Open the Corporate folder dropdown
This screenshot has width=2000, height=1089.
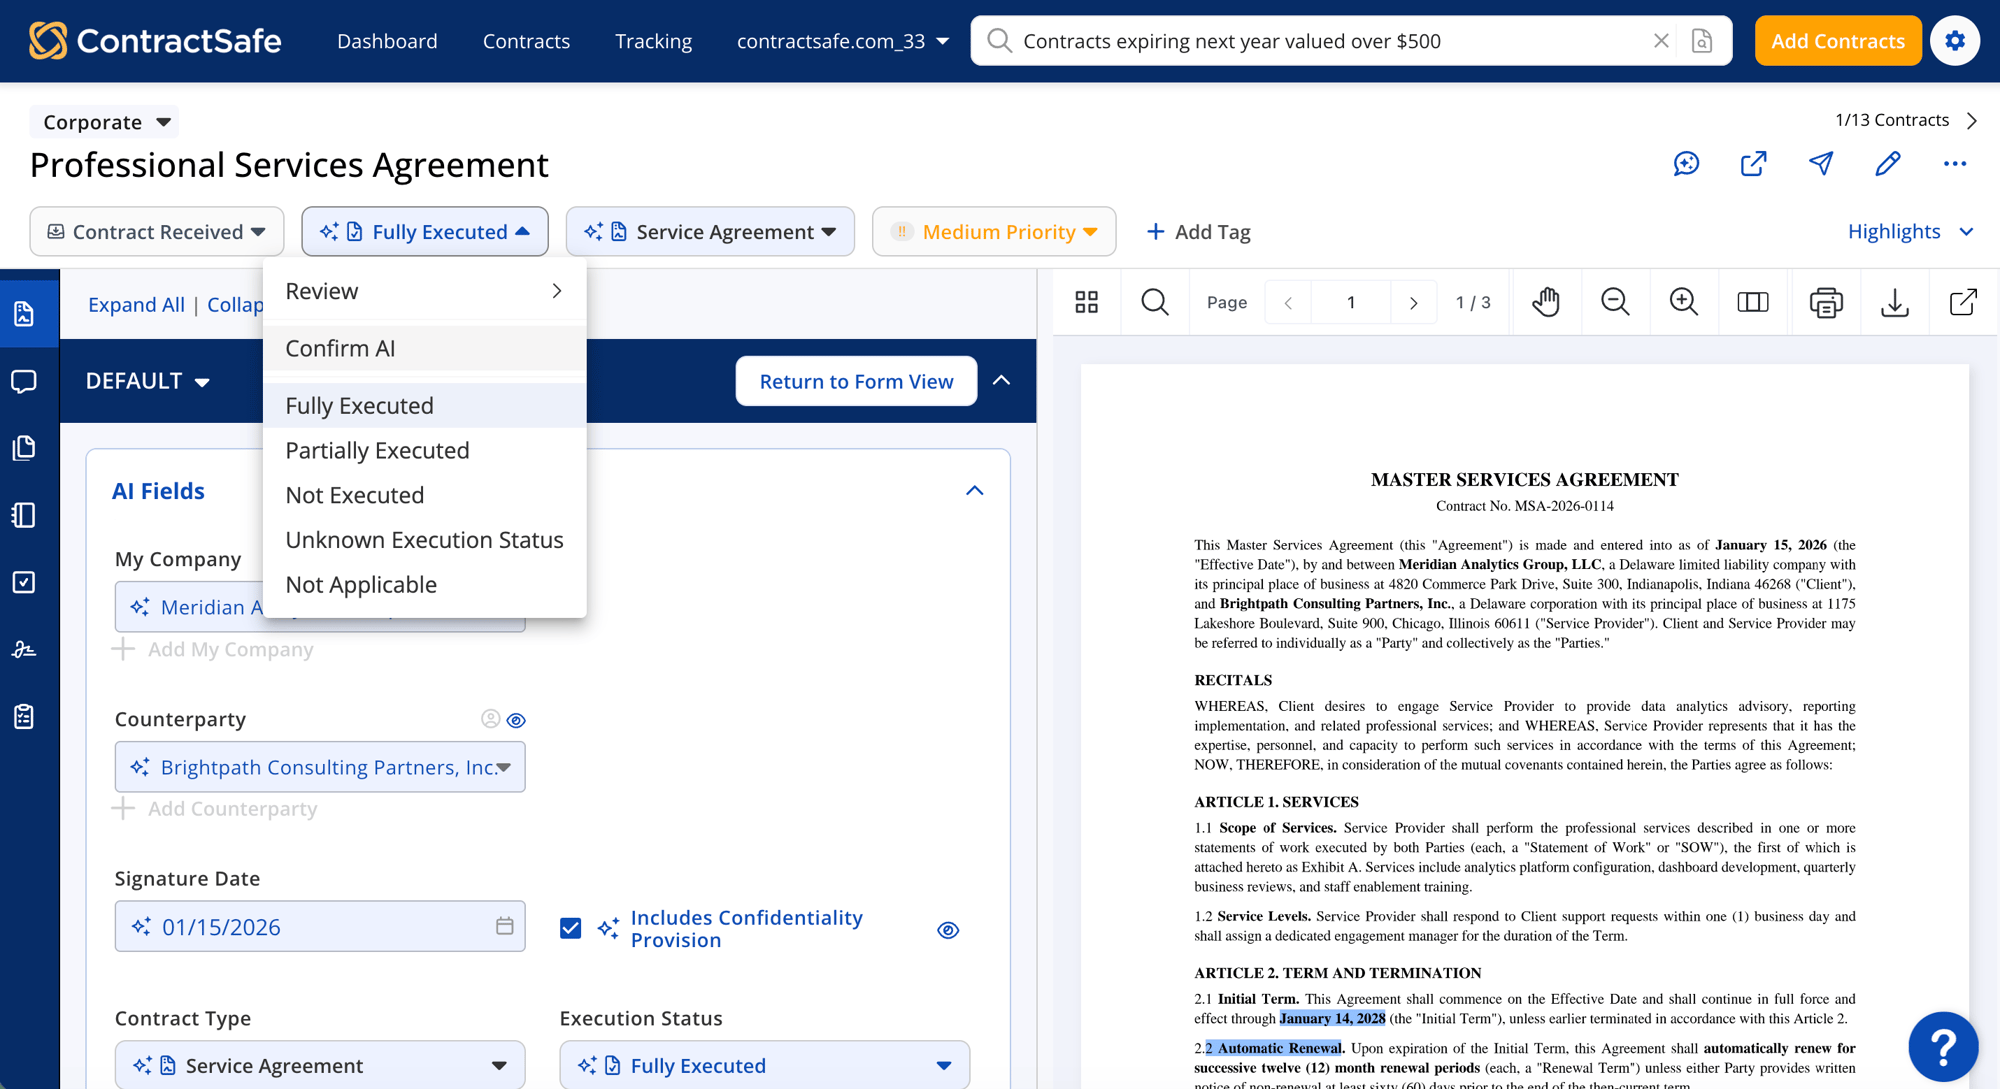tap(106, 122)
